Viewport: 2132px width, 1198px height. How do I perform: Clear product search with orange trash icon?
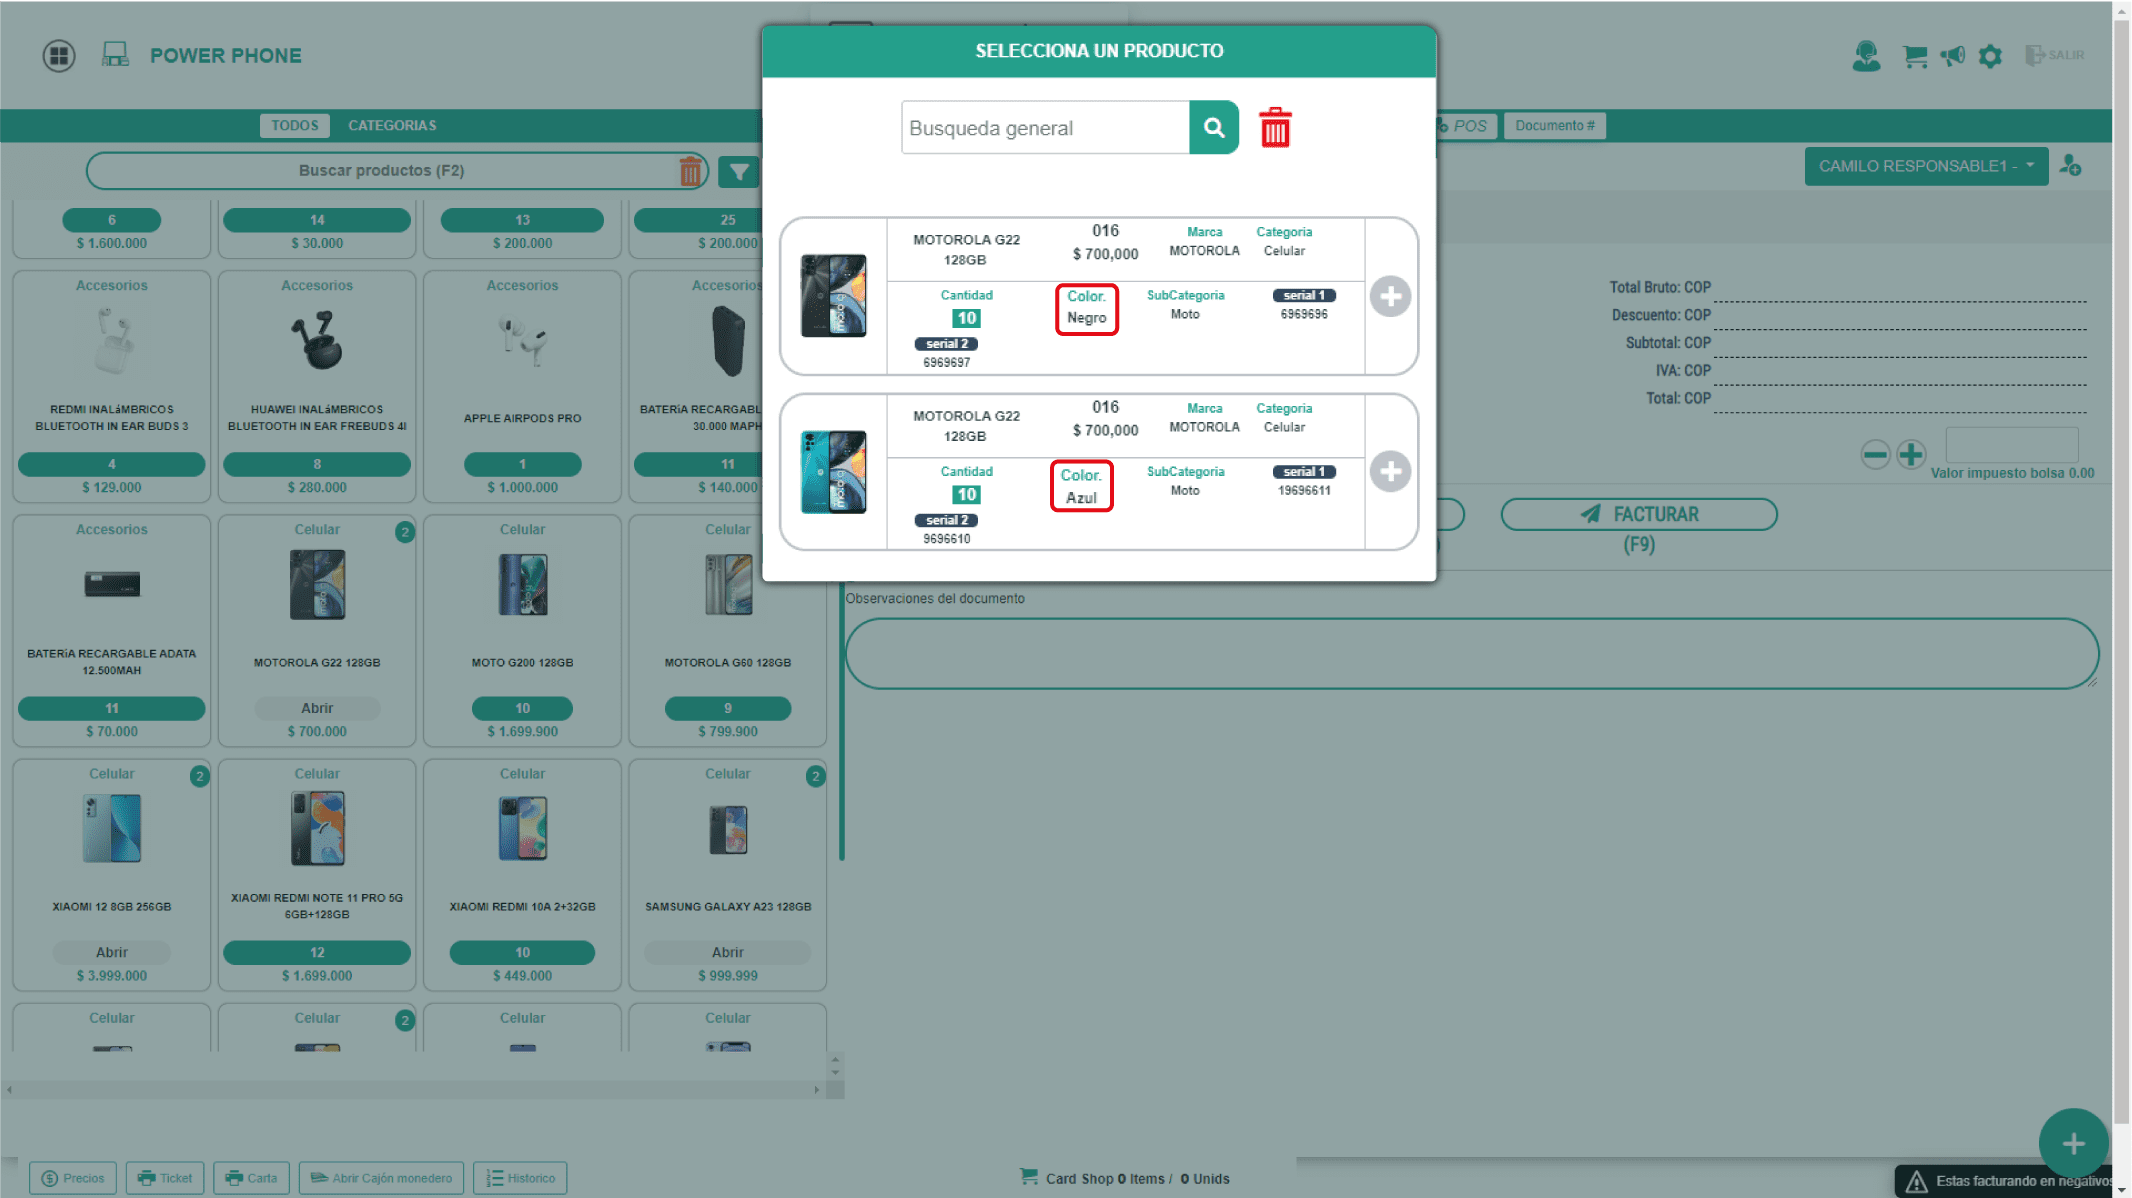[690, 171]
